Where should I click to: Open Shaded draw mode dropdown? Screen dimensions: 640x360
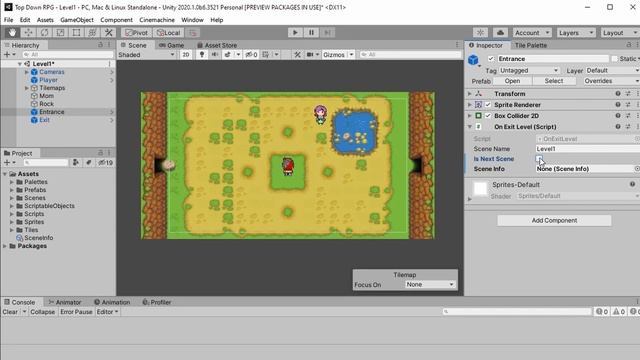point(147,55)
